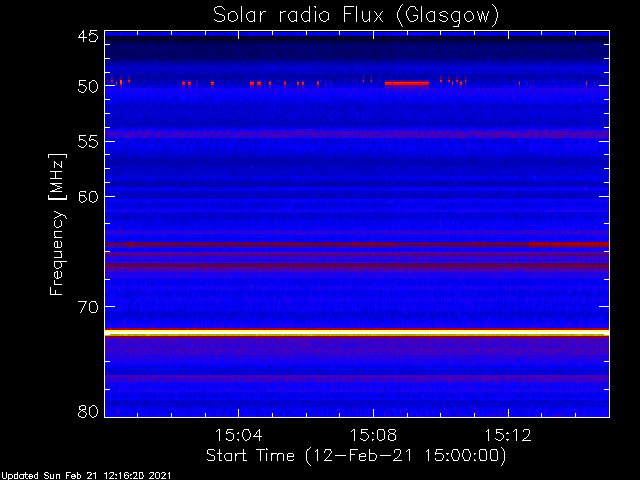Click the 'Solar radio Flux (Glasgow)' title
This screenshot has height=480, width=640.
tap(356, 16)
